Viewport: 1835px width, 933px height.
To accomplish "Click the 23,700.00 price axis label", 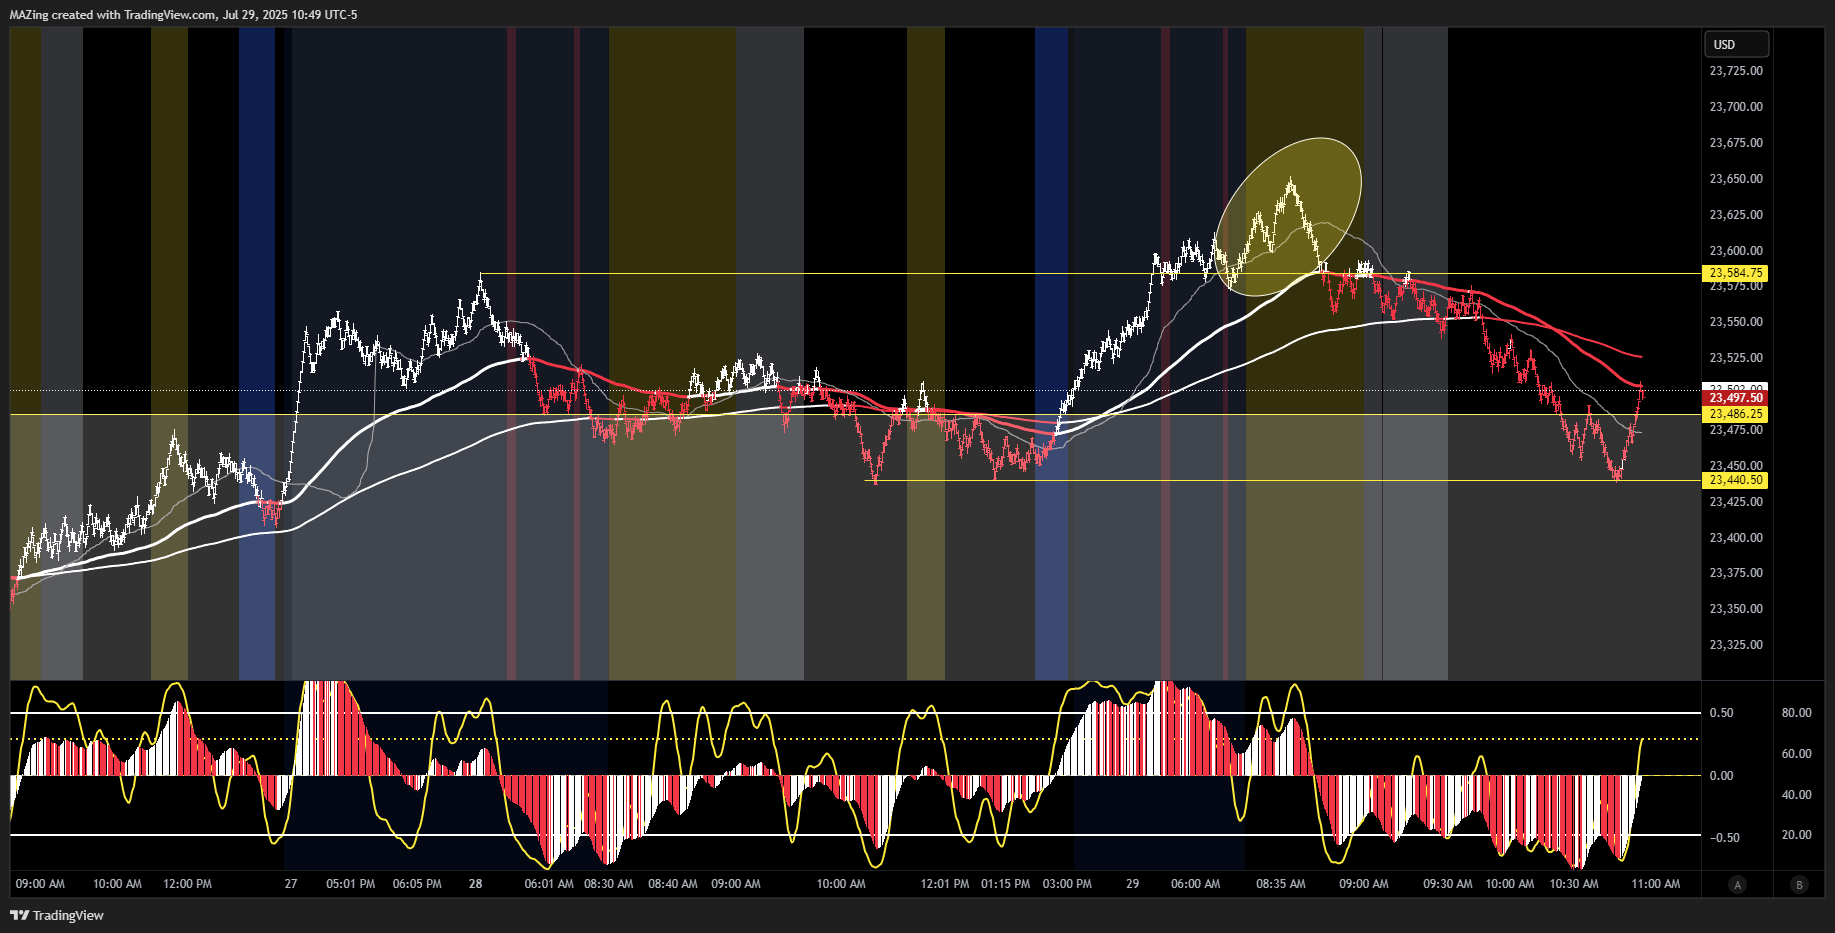I will point(1736,107).
